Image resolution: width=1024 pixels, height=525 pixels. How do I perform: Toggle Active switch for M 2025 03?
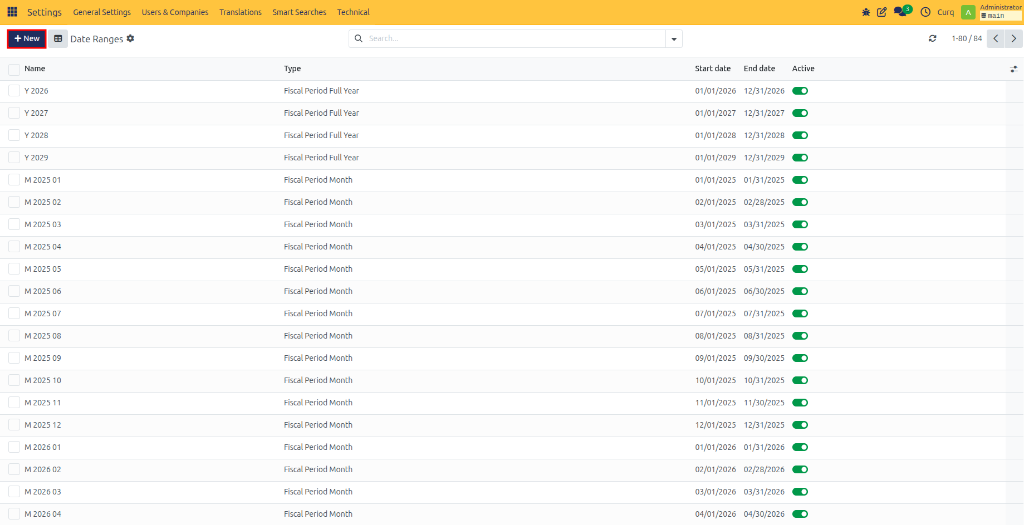pos(800,224)
